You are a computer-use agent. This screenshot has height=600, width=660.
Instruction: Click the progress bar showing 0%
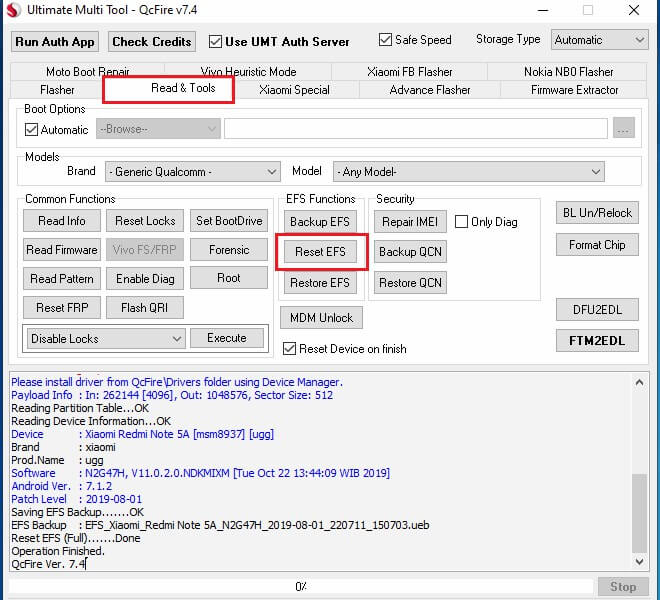[x=301, y=587]
